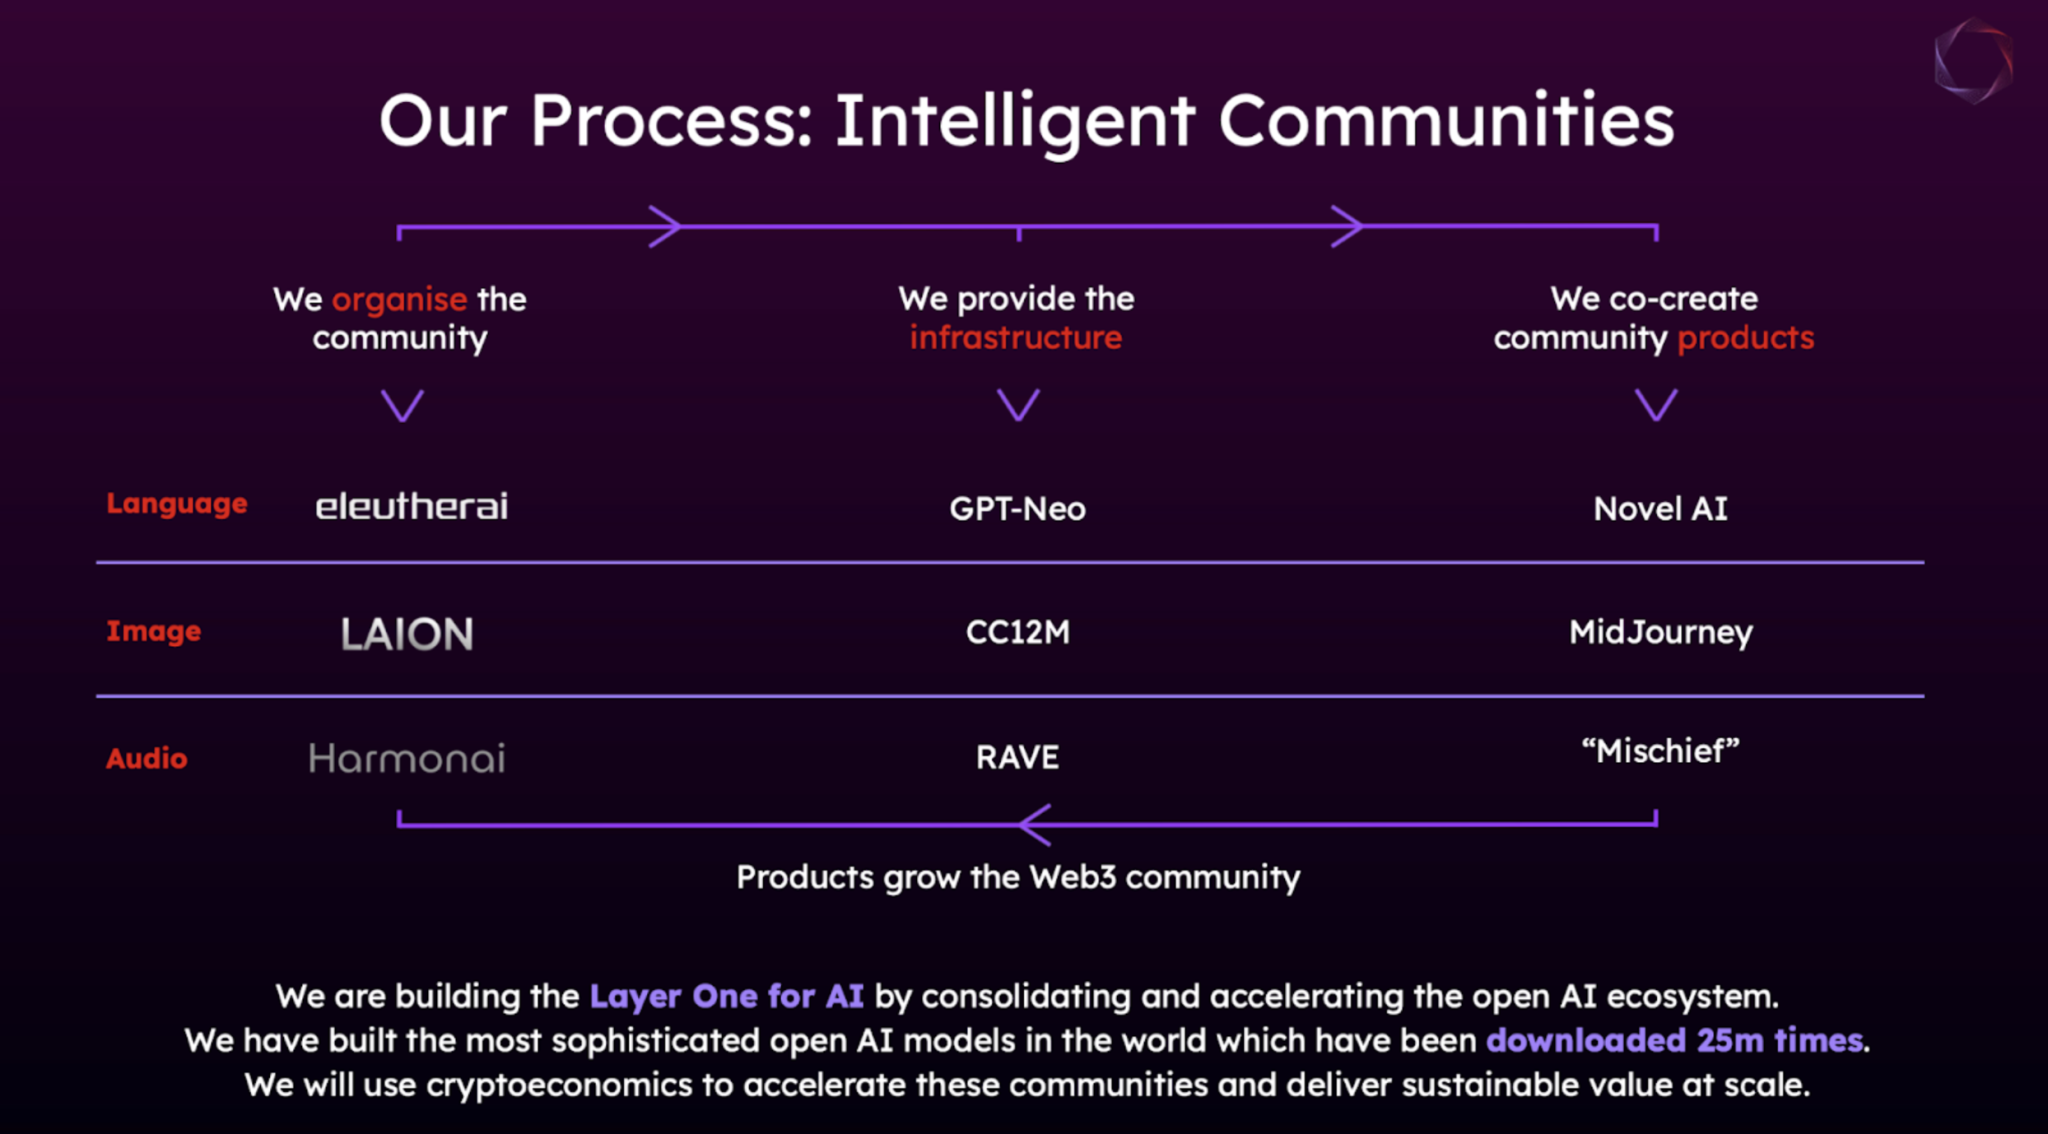
Task: Click the eleutherai logo
Action: (411, 506)
